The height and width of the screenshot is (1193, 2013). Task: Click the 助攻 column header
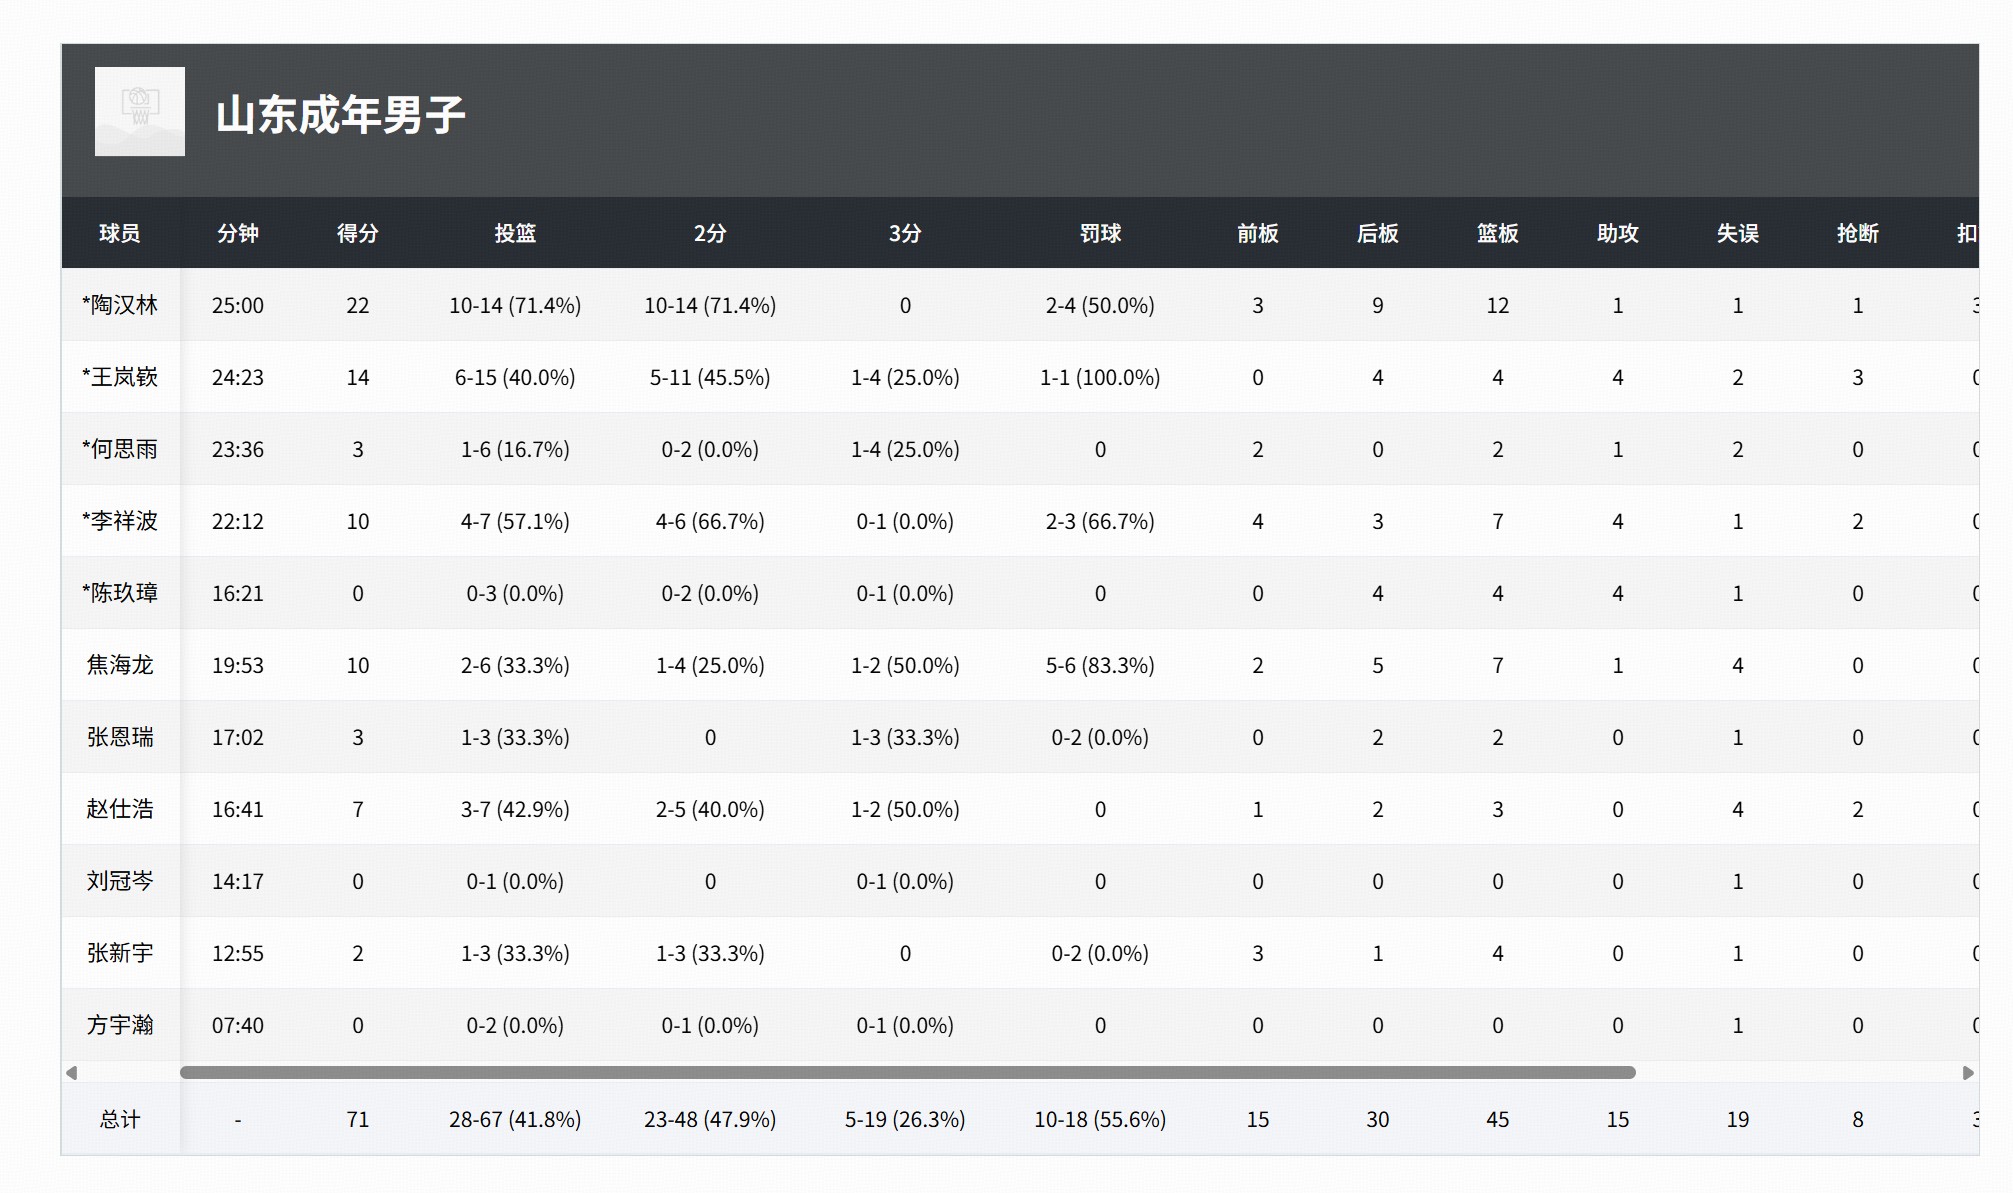[x=1617, y=233]
